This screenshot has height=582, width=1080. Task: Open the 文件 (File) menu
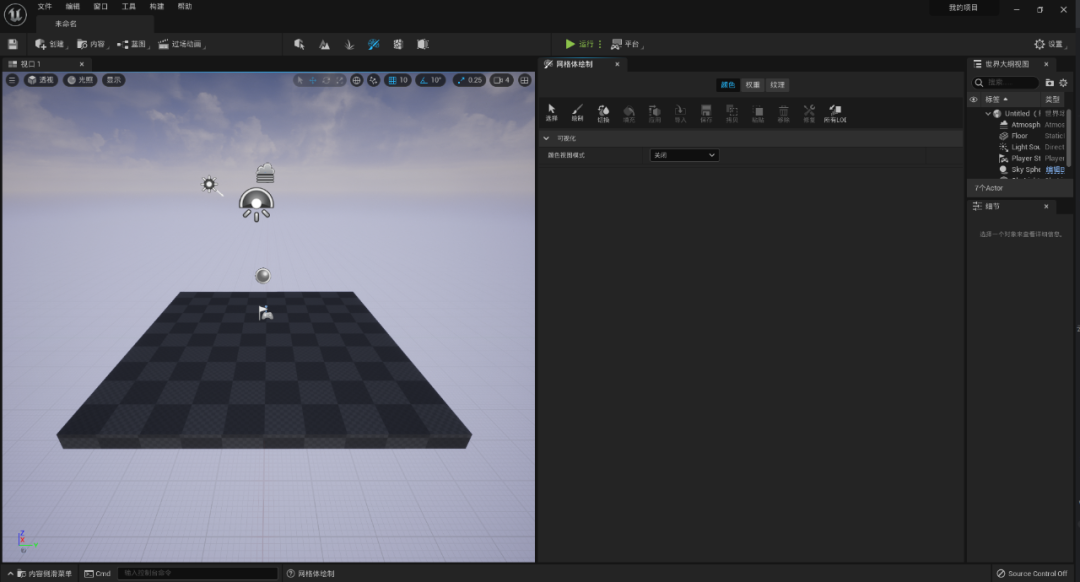tap(45, 6)
